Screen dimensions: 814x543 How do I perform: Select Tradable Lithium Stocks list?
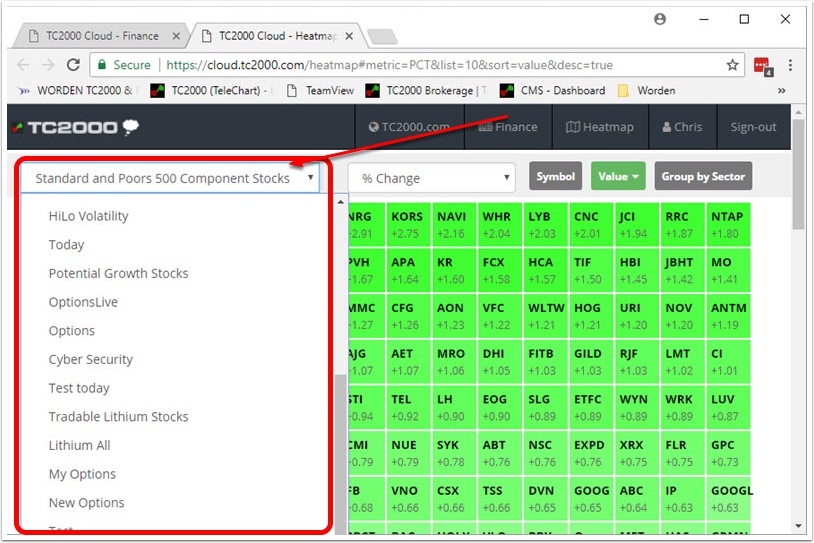118,416
